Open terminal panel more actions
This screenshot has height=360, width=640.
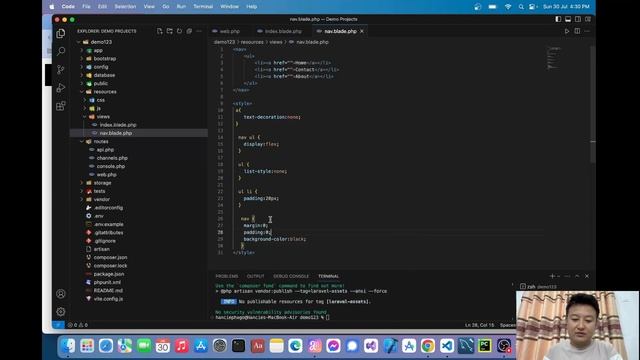pyautogui.click(x=567, y=276)
